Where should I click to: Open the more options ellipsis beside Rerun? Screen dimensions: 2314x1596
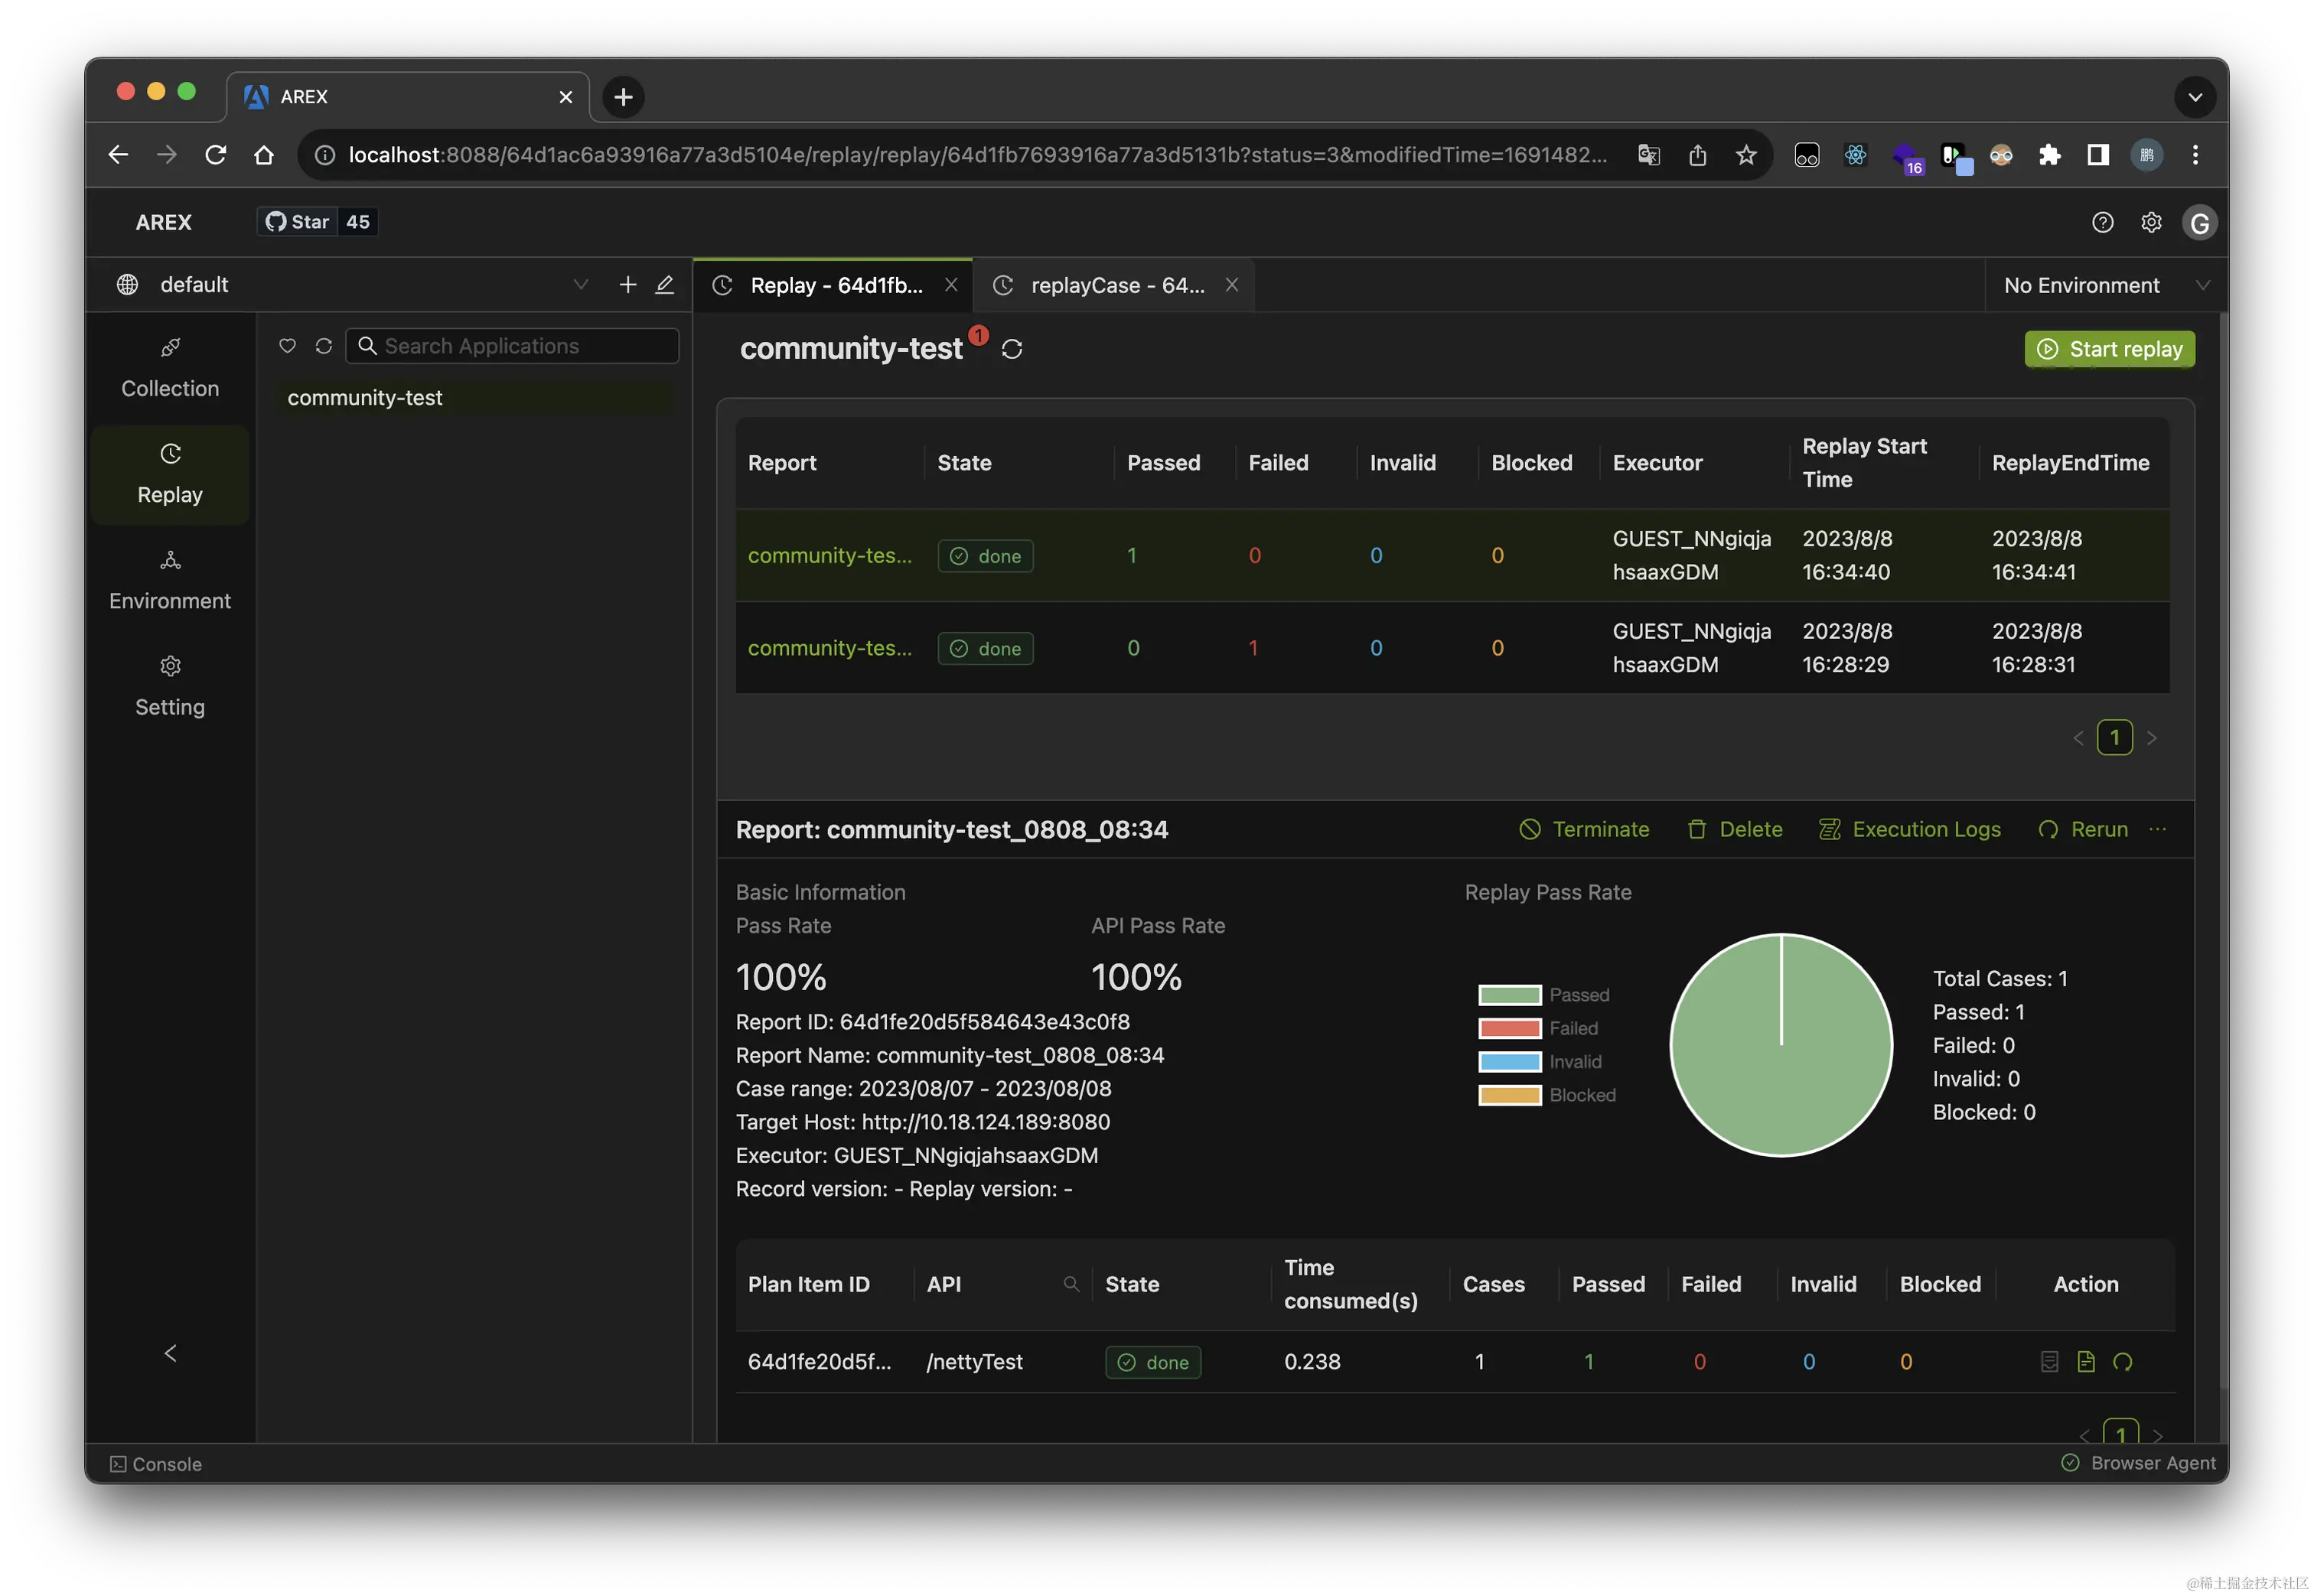[x=2158, y=829]
